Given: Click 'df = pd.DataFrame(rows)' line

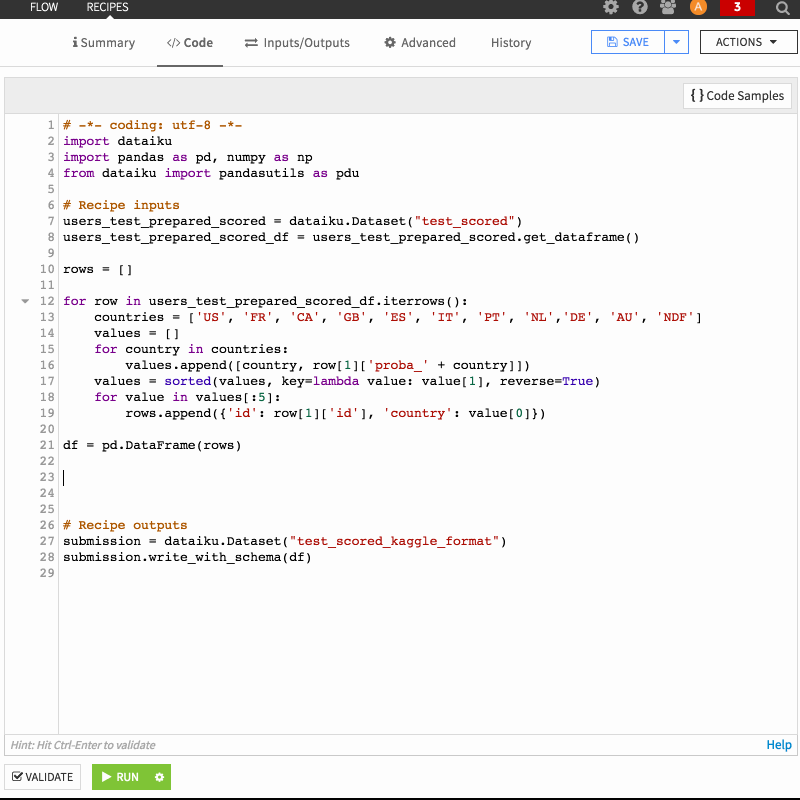Looking at the screenshot, I should pos(152,445).
